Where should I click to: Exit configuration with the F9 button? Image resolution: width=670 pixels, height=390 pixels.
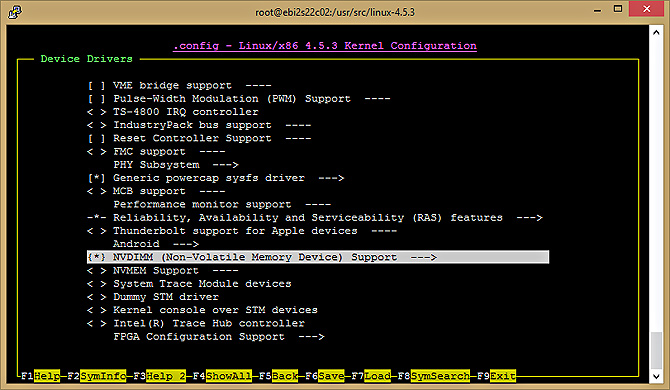(x=497, y=376)
